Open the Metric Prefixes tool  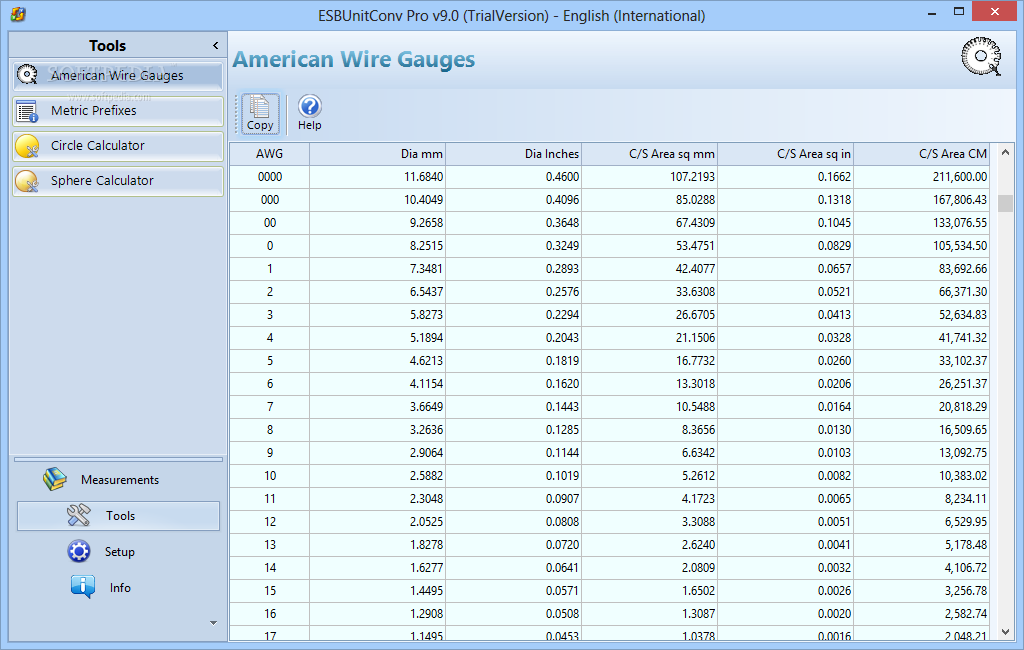point(118,111)
